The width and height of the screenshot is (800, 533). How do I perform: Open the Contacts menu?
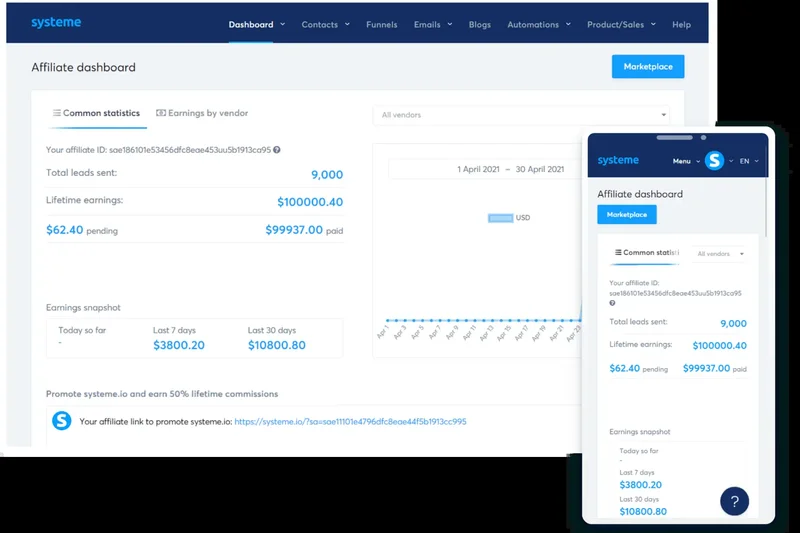(x=319, y=24)
